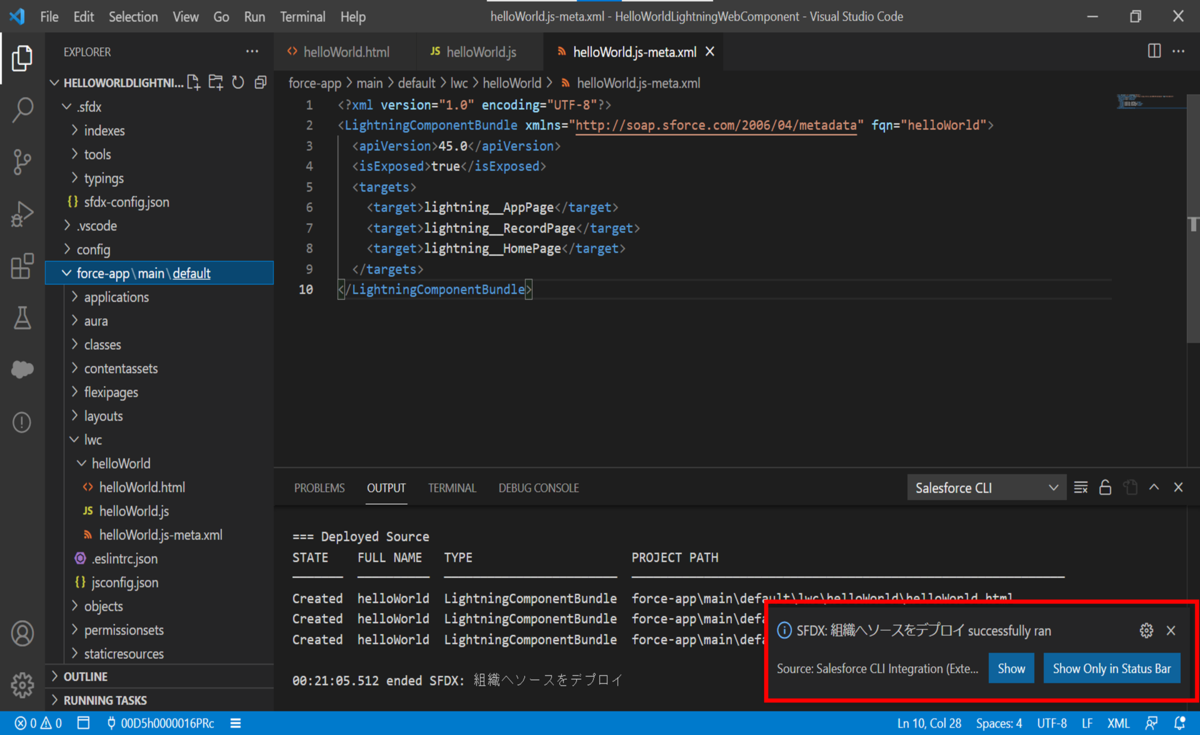
Task: Open the sforce metadata URL link
Action: click(717, 126)
